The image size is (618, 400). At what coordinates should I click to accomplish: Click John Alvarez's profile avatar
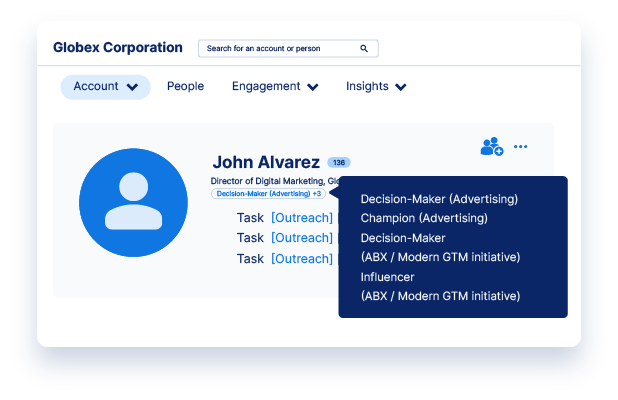point(134,203)
